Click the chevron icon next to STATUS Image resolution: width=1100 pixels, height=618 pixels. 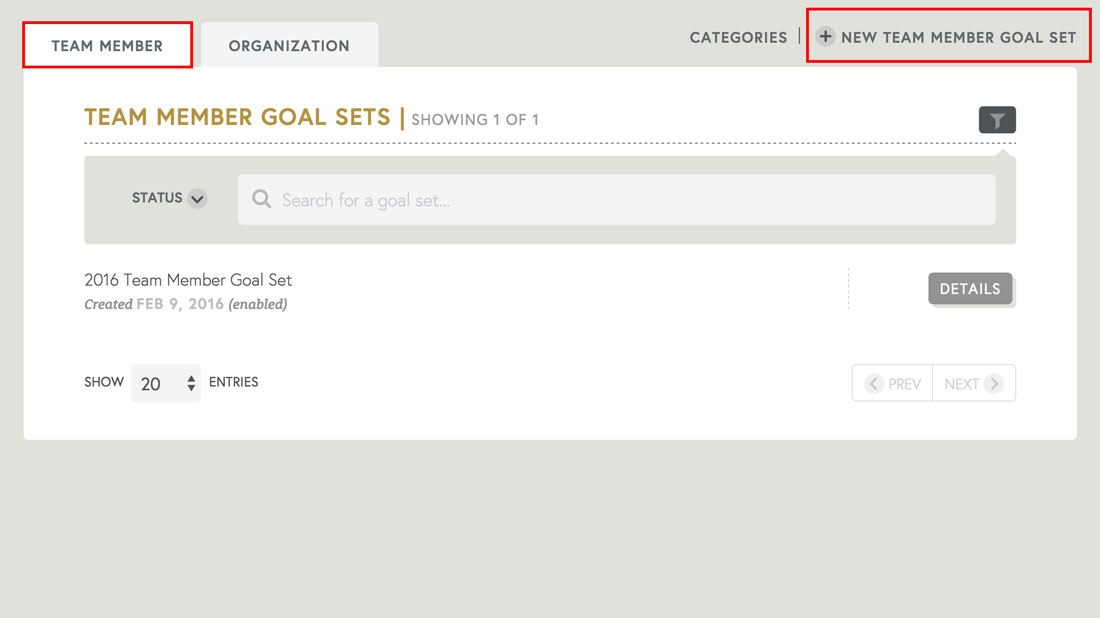197,199
